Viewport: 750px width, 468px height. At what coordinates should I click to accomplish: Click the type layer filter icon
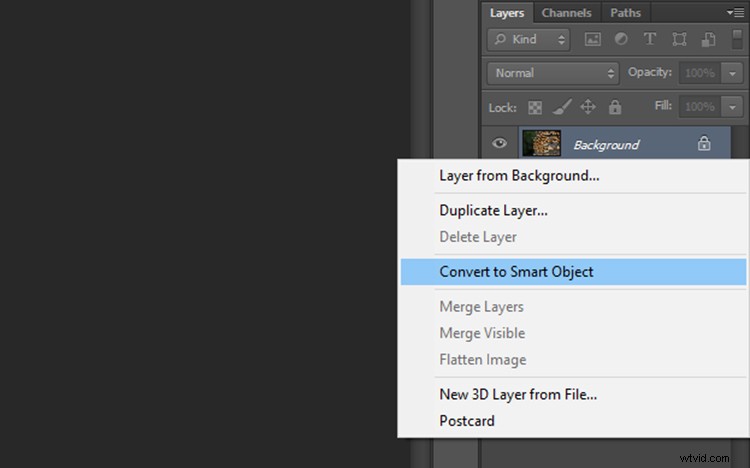point(650,40)
